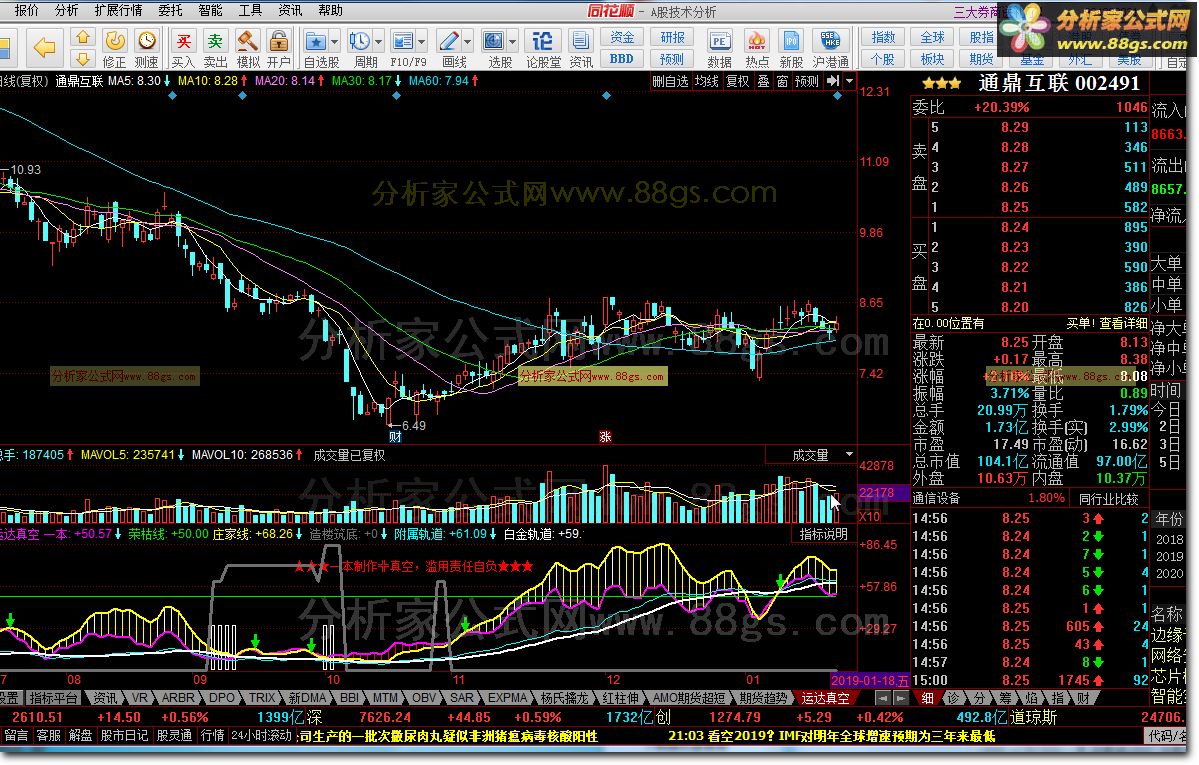Open the 沪港通 SSE-HKE globe icon
This screenshot has width=1199, height=765.
pyautogui.click(x=830, y=48)
